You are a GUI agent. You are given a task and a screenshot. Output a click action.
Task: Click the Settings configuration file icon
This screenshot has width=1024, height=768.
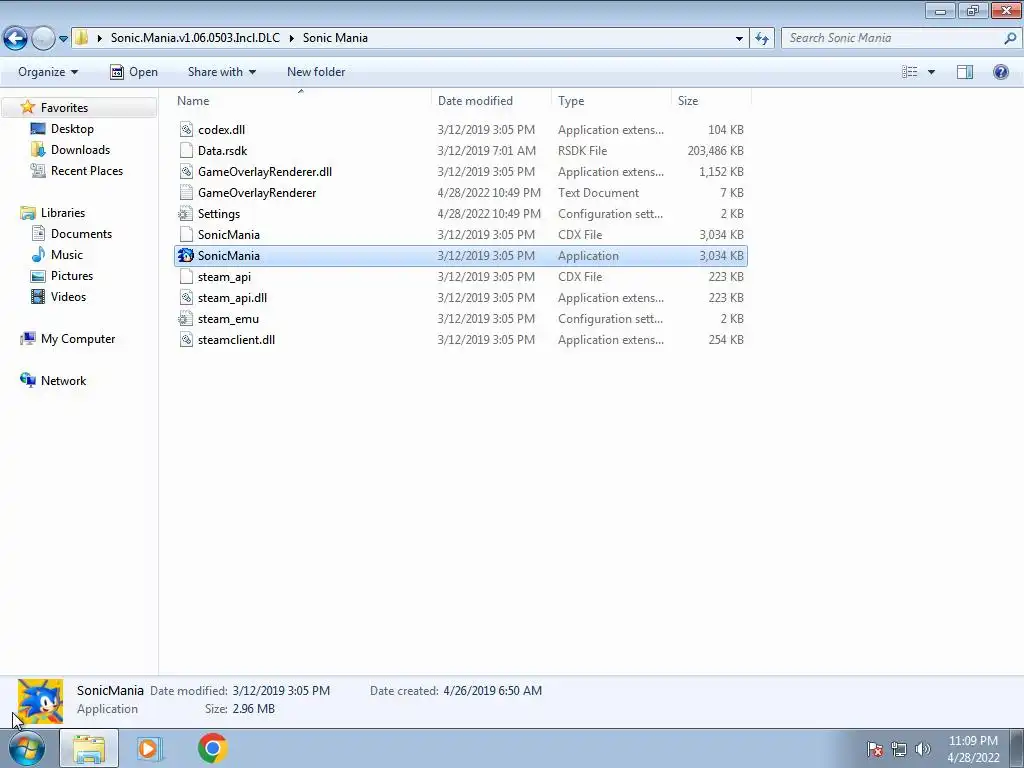tap(186, 214)
